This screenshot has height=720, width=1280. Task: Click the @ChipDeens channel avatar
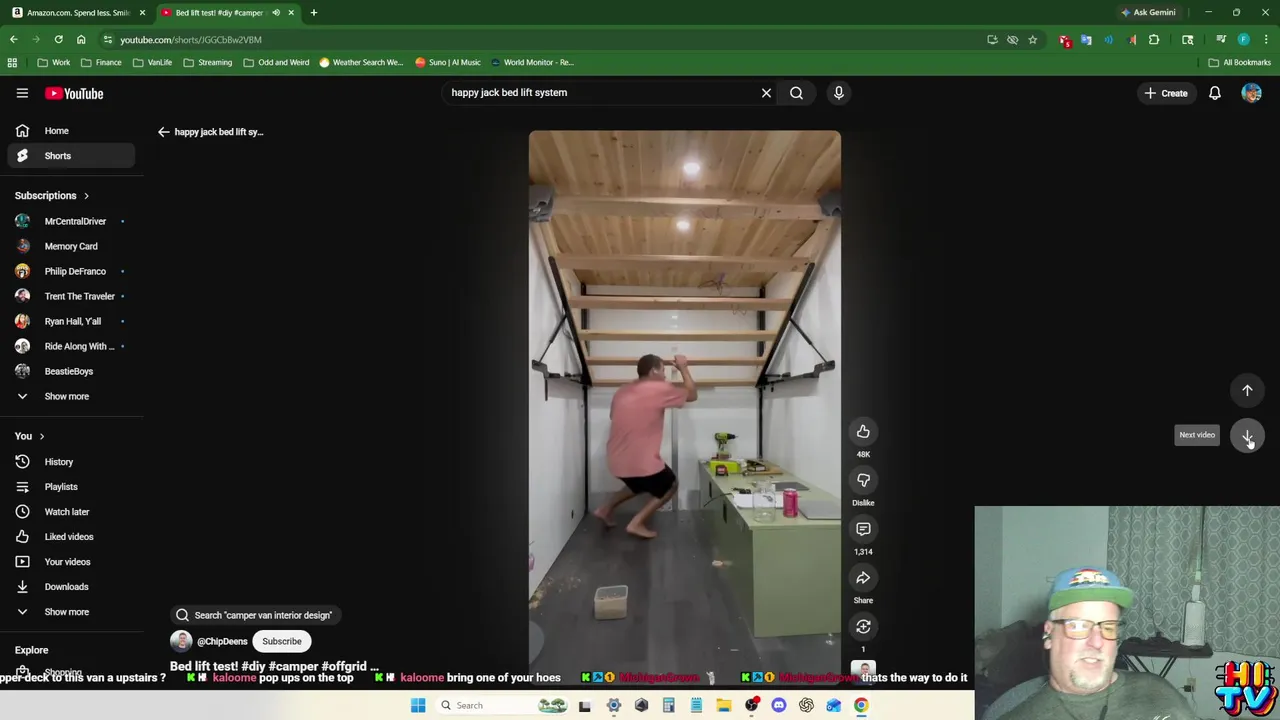pos(181,641)
